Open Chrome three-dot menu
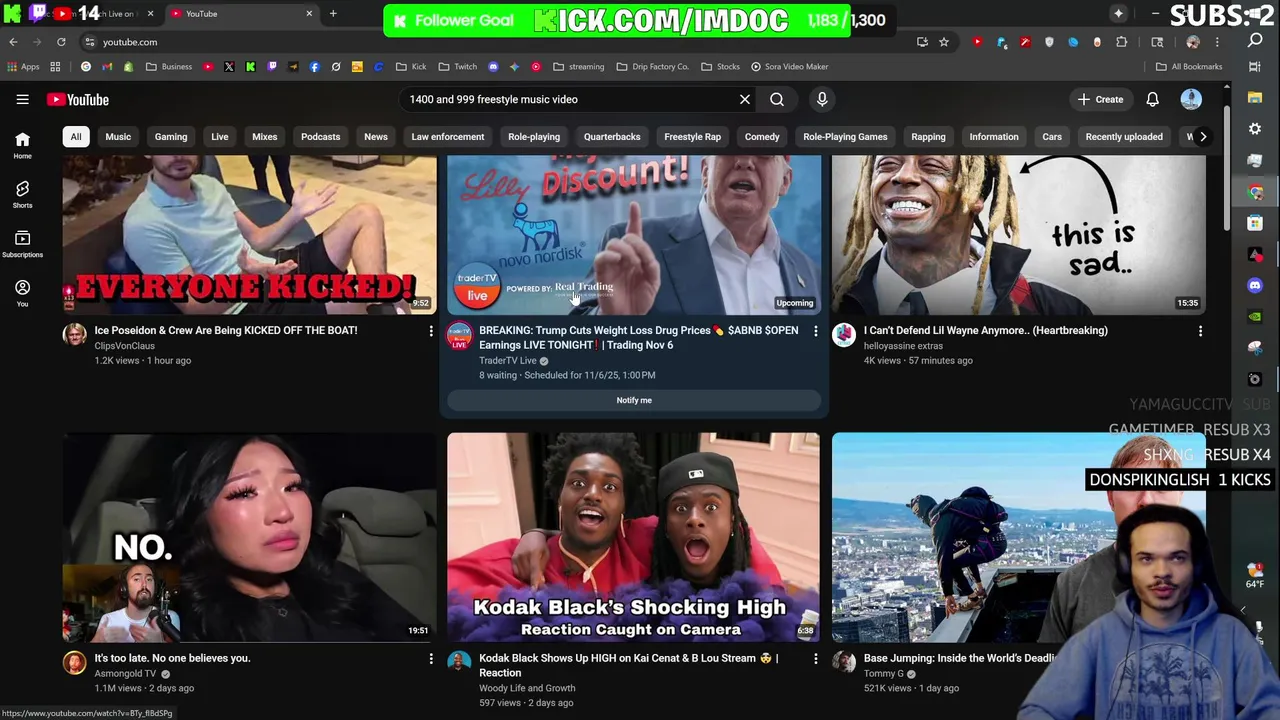The image size is (1280, 720). point(1217,42)
